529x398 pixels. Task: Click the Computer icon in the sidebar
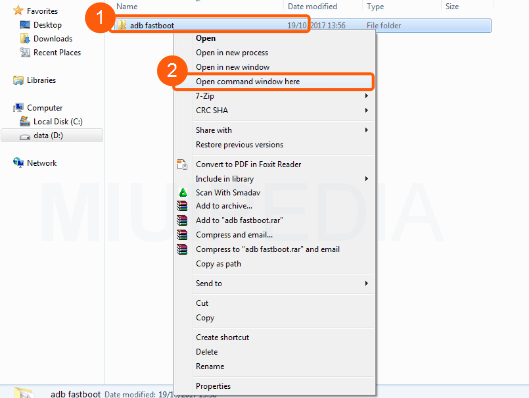click(x=18, y=108)
